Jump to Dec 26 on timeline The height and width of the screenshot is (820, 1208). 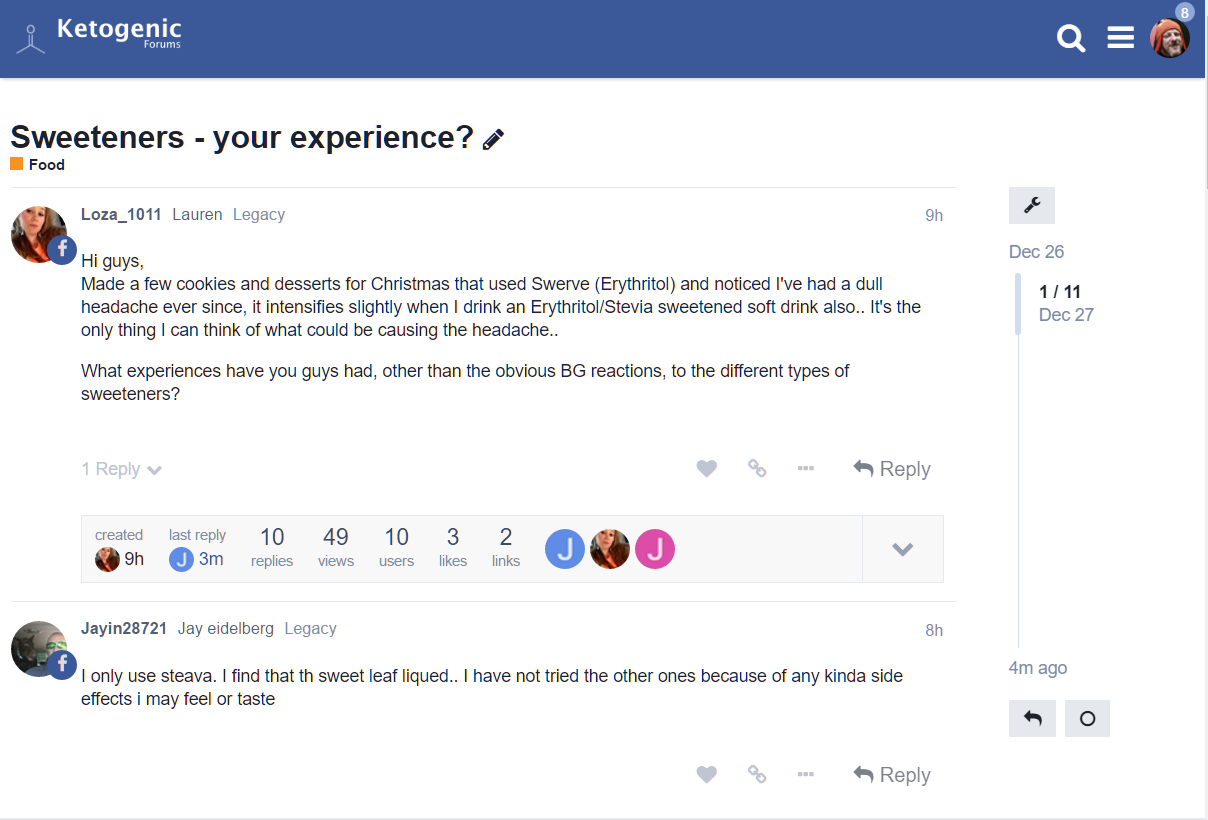[x=1036, y=252]
